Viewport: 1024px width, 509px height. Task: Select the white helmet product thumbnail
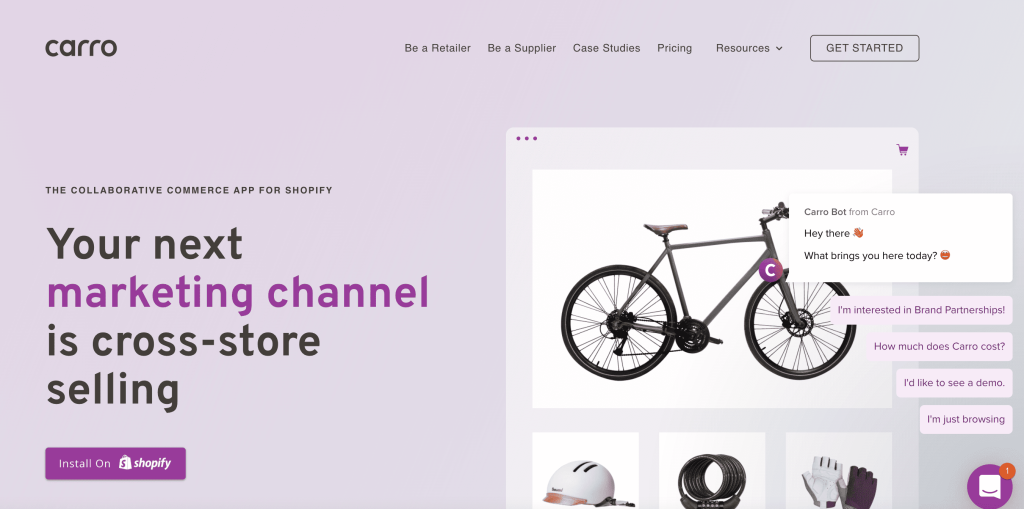tap(585, 470)
